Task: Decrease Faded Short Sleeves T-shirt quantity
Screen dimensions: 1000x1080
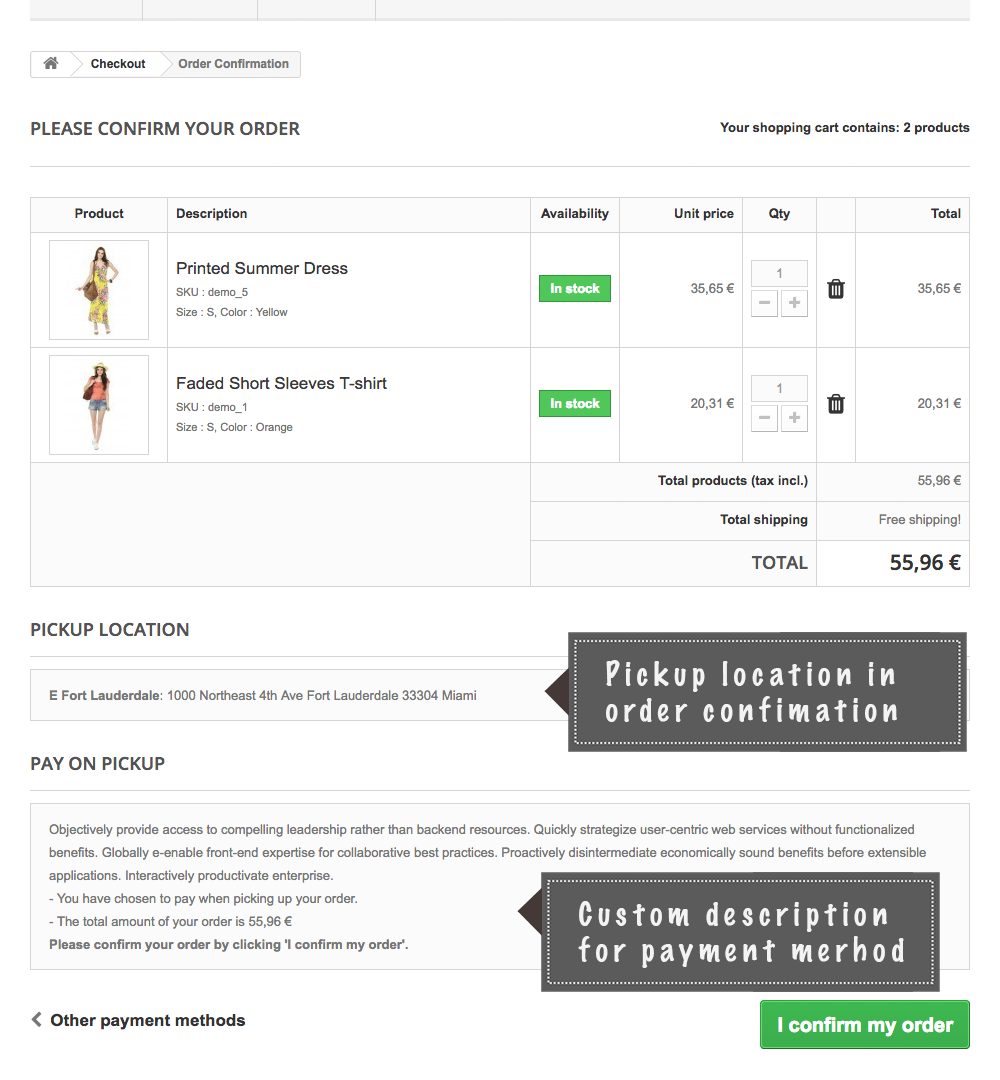Action: click(x=764, y=418)
